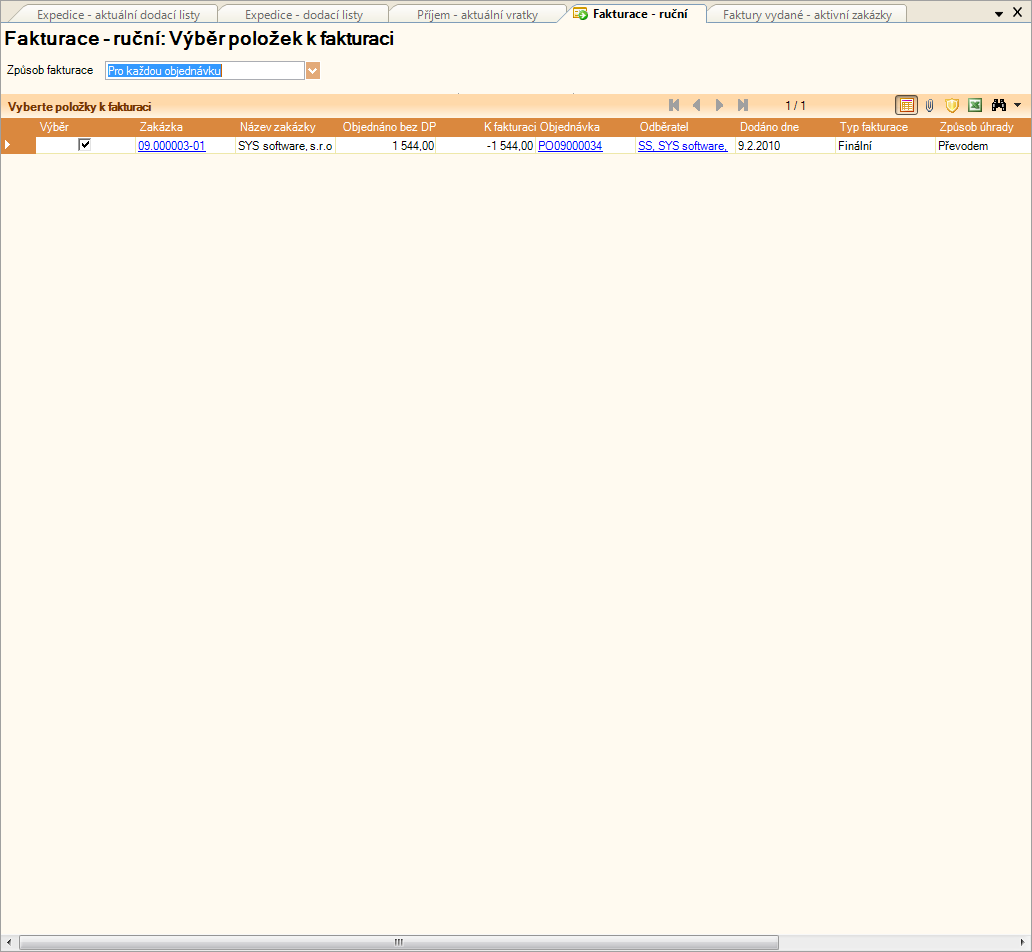Click the yellow shield icon
The image size is (1032, 952).
coord(952,105)
